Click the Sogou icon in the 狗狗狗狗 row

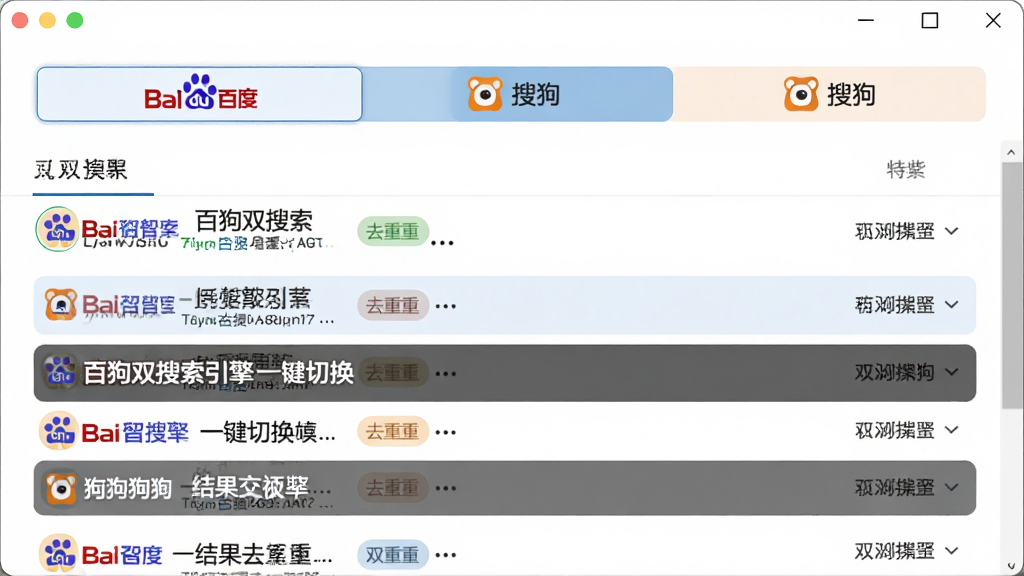(x=61, y=488)
